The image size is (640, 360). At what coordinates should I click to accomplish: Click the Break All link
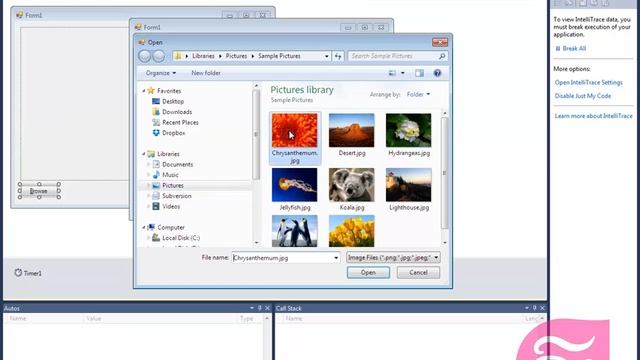point(574,49)
